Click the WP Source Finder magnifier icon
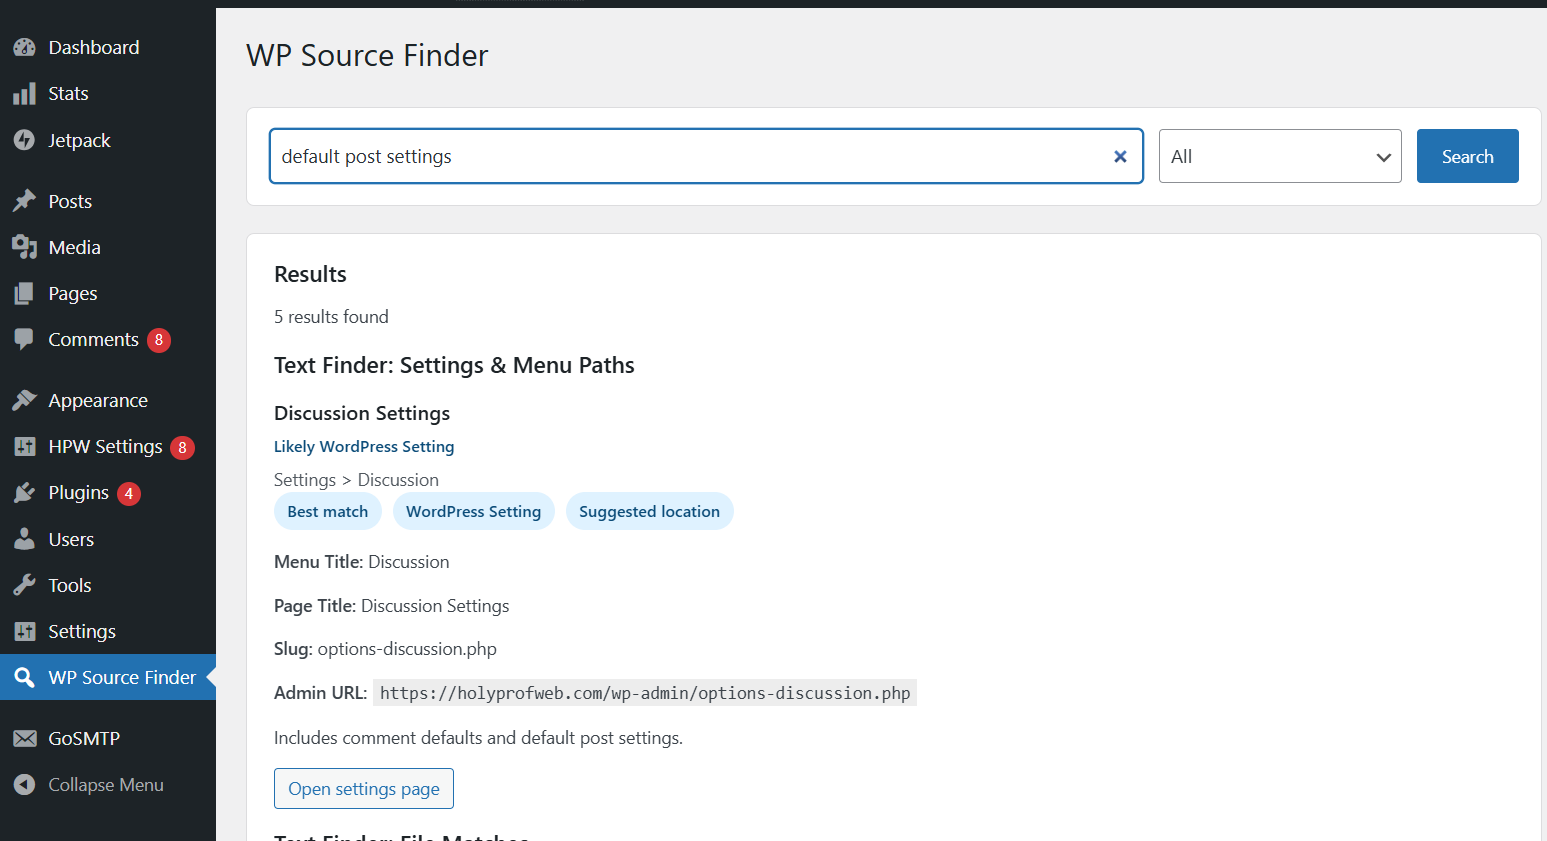The height and width of the screenshot is (841, 1547). [x=24, y=677]
